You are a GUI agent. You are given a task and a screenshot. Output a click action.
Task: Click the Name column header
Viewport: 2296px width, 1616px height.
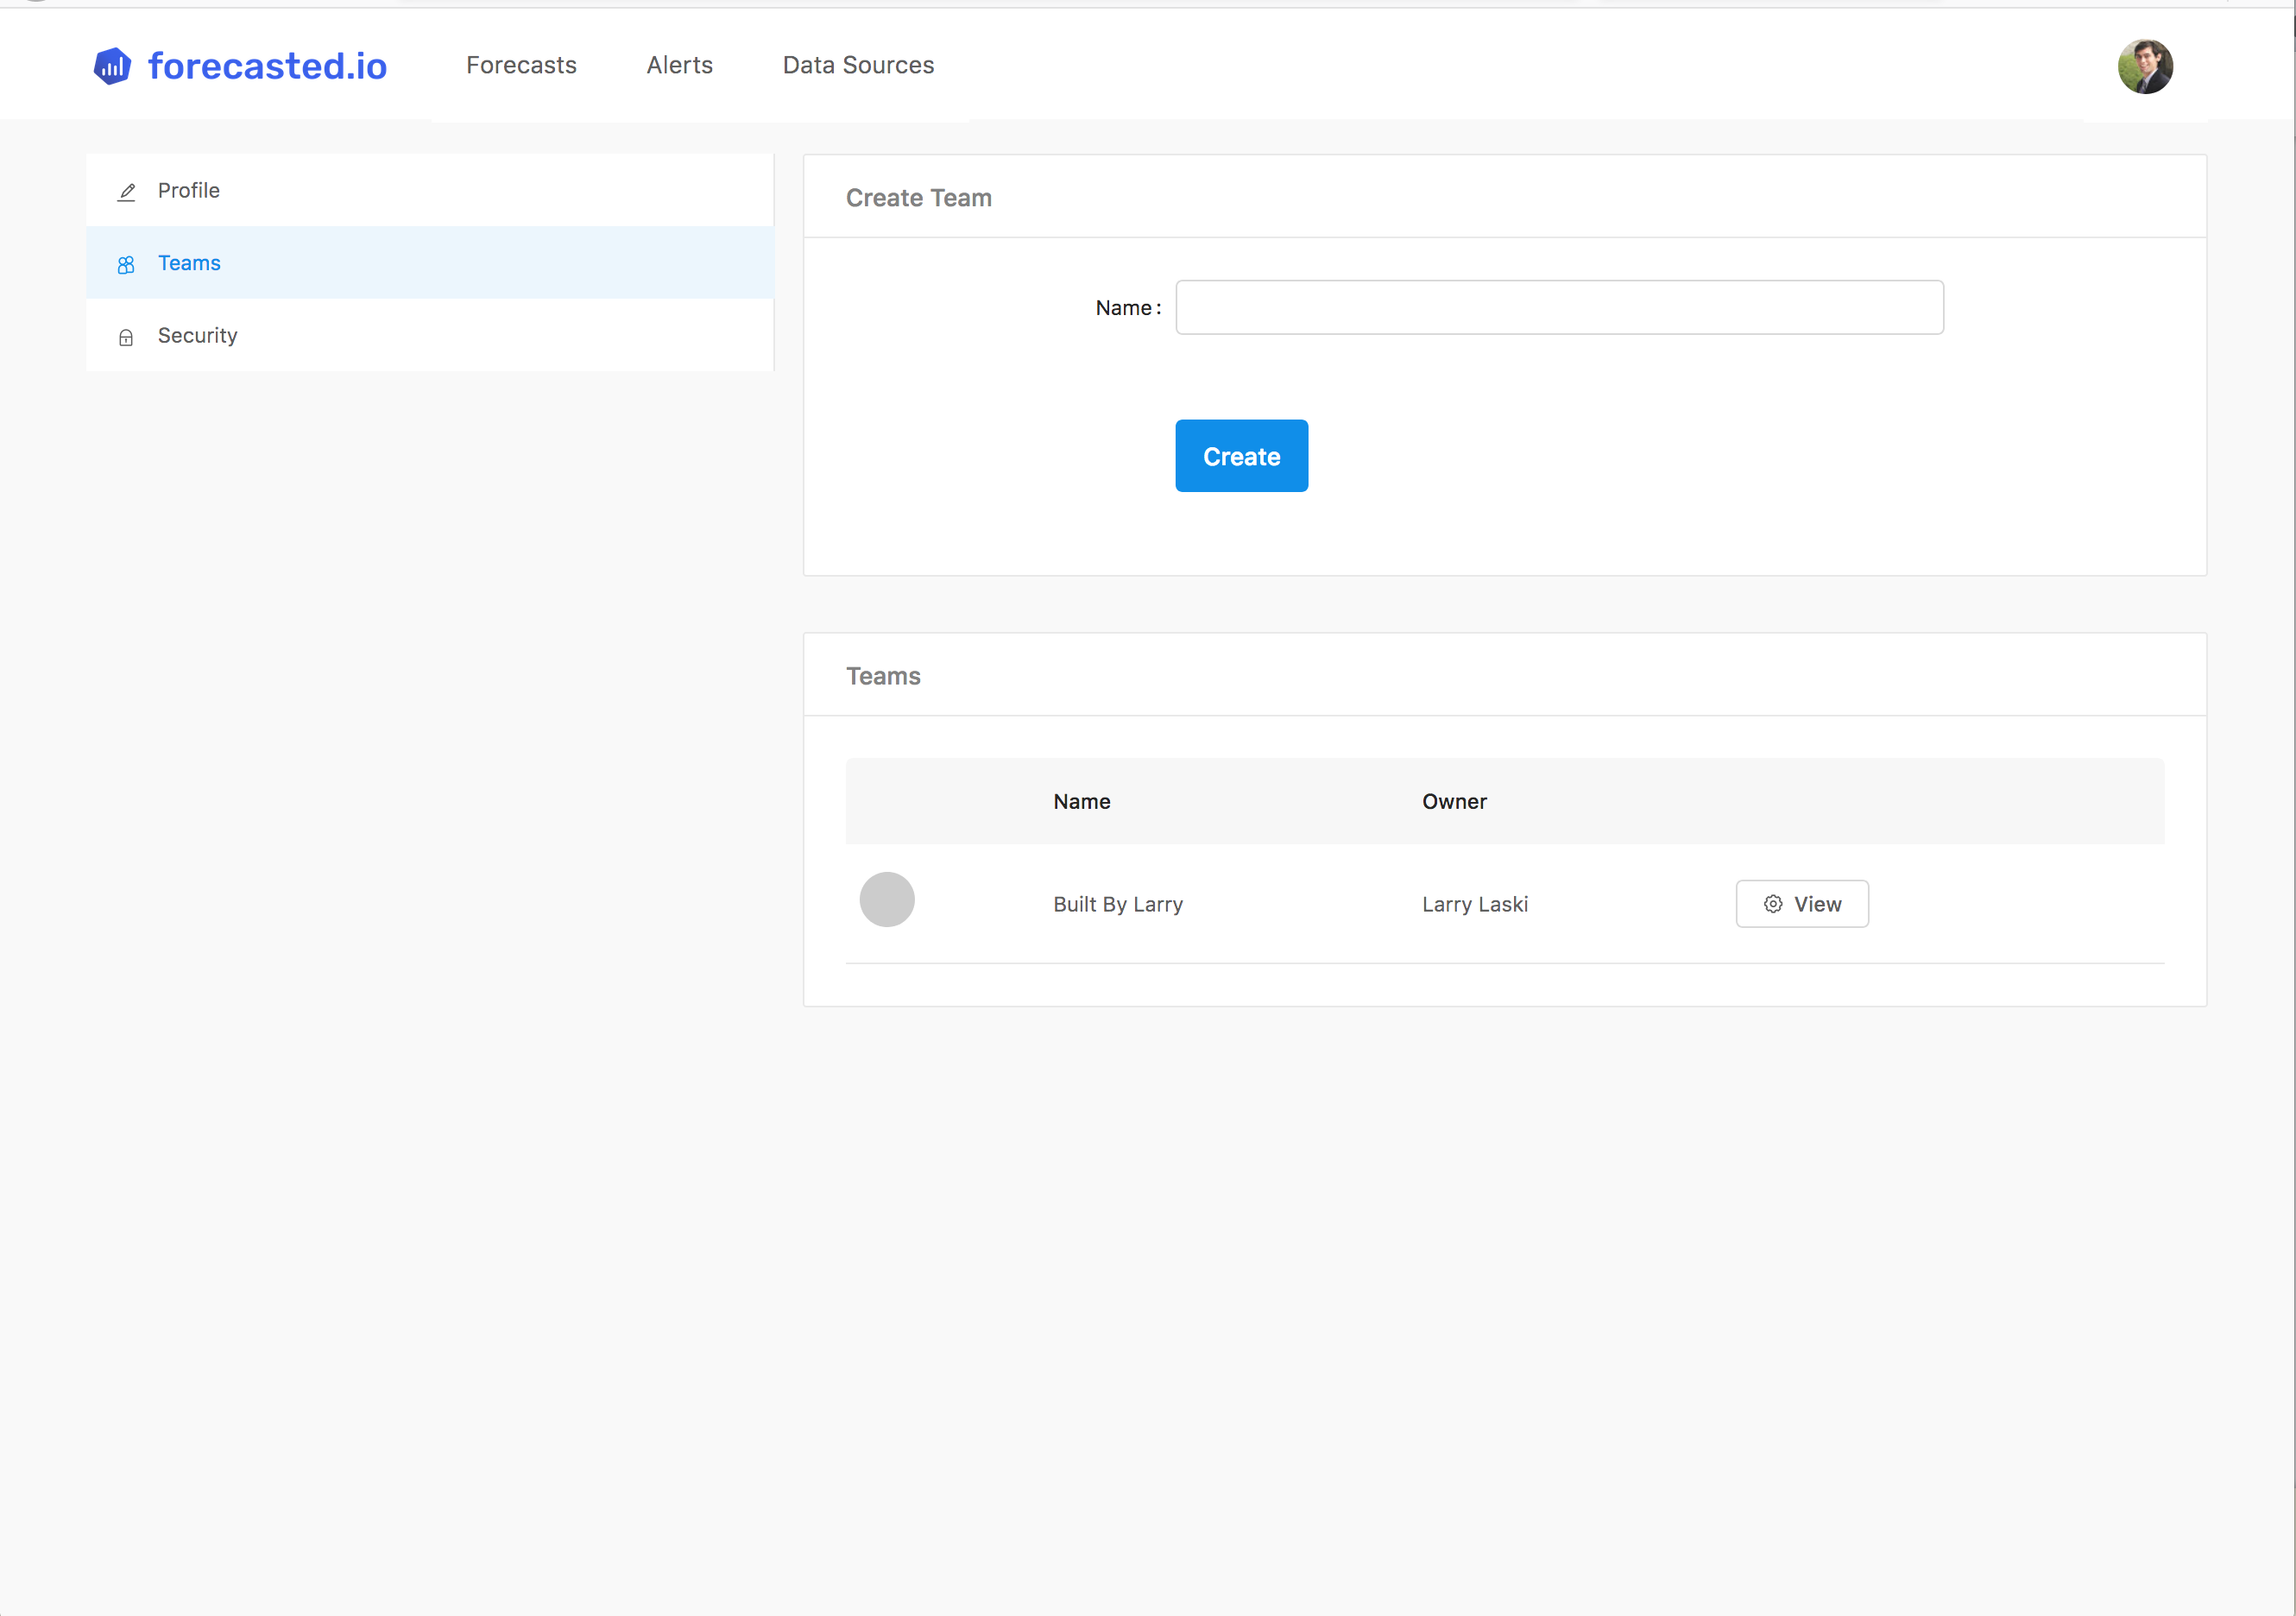[x=1082, y=801]
